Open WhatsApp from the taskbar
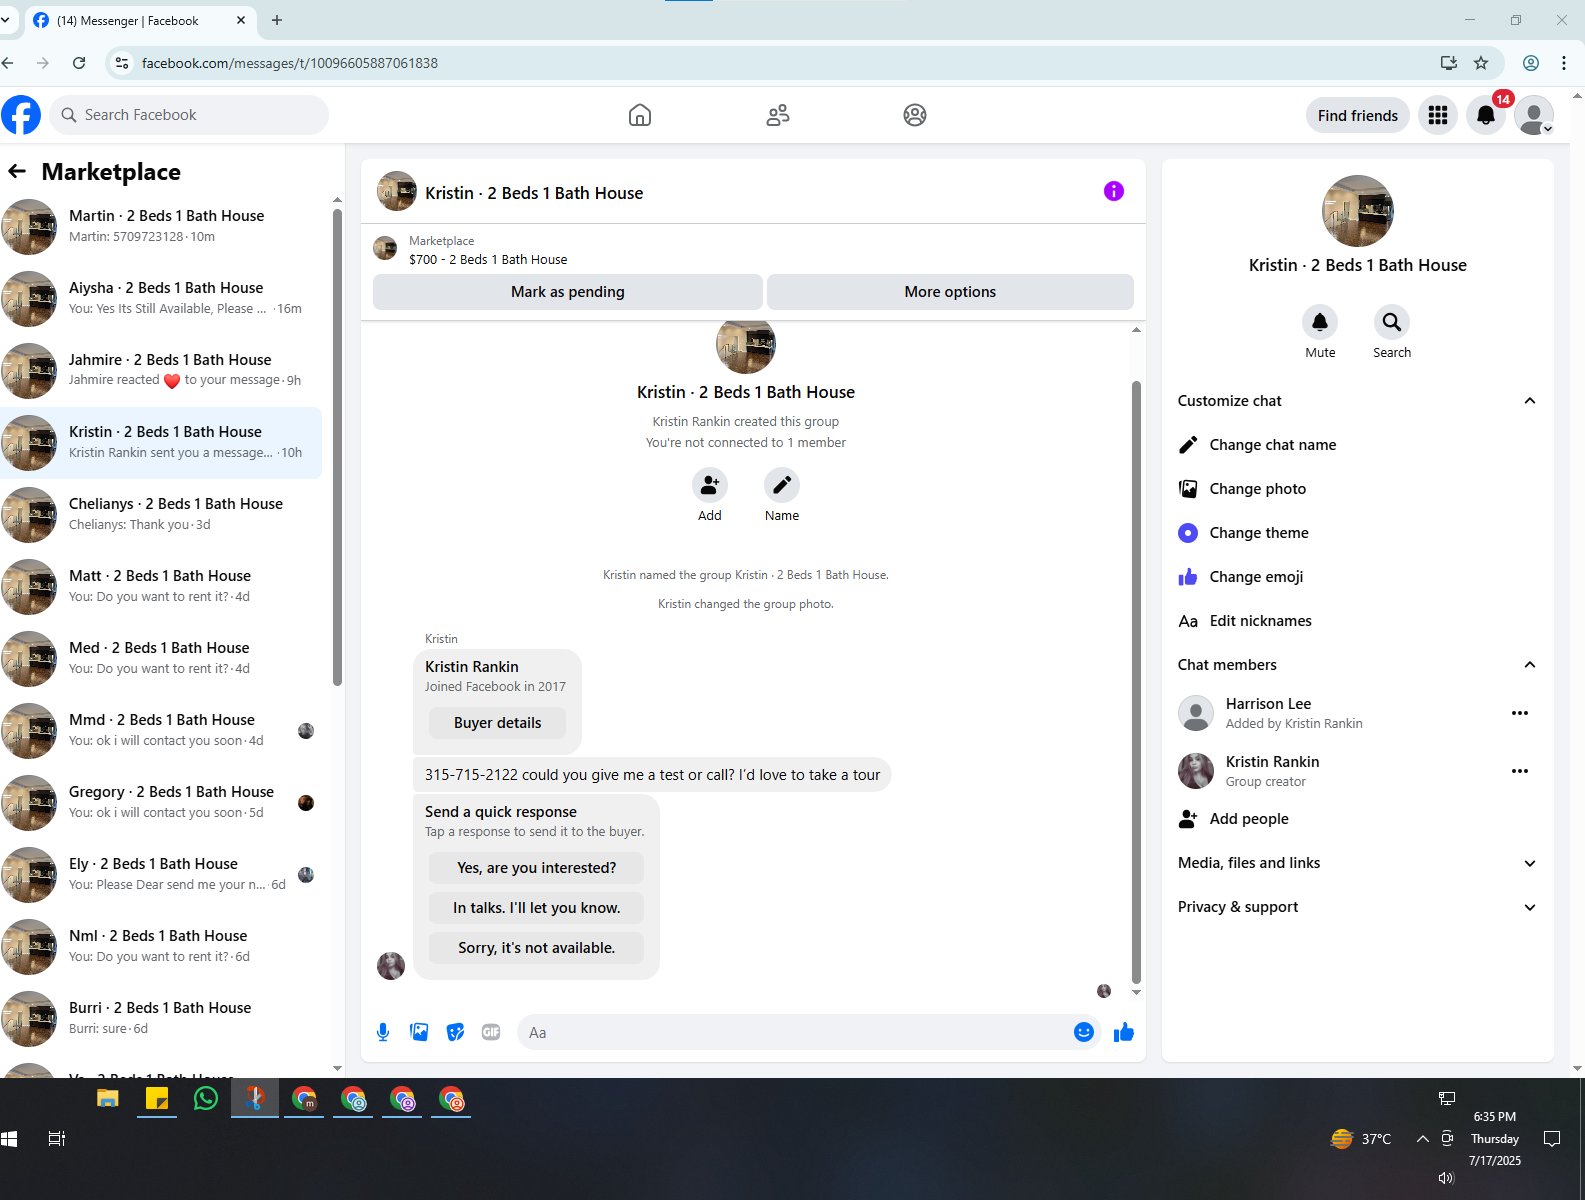The image size is (1585, 1200). (206, 1099)
